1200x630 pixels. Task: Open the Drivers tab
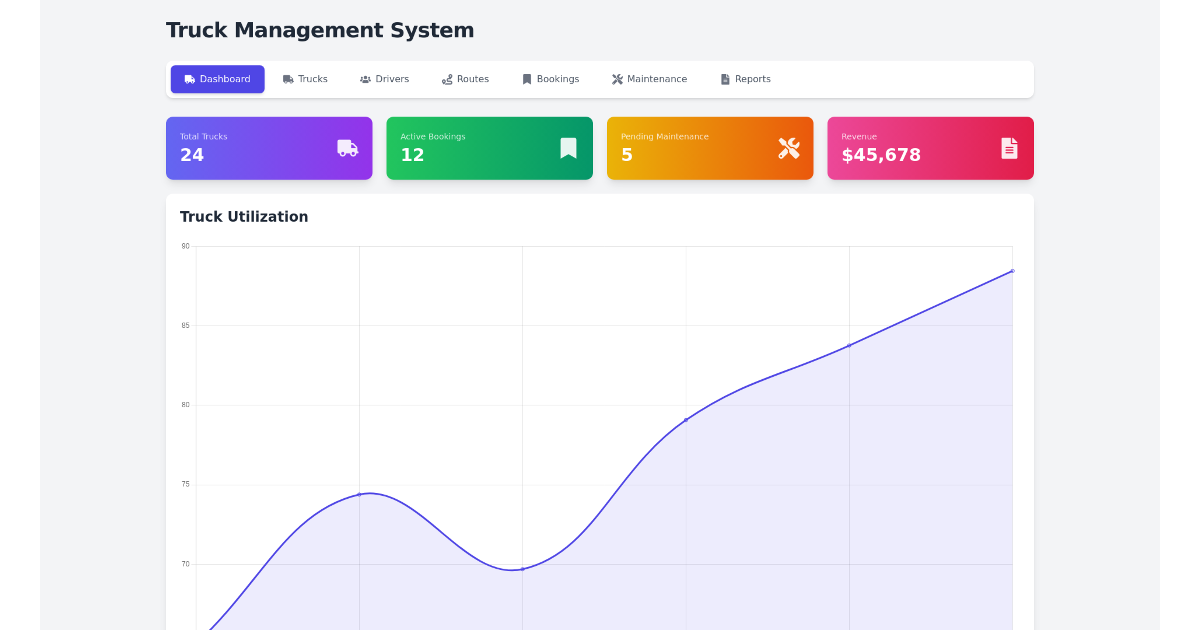pos(384,78)
